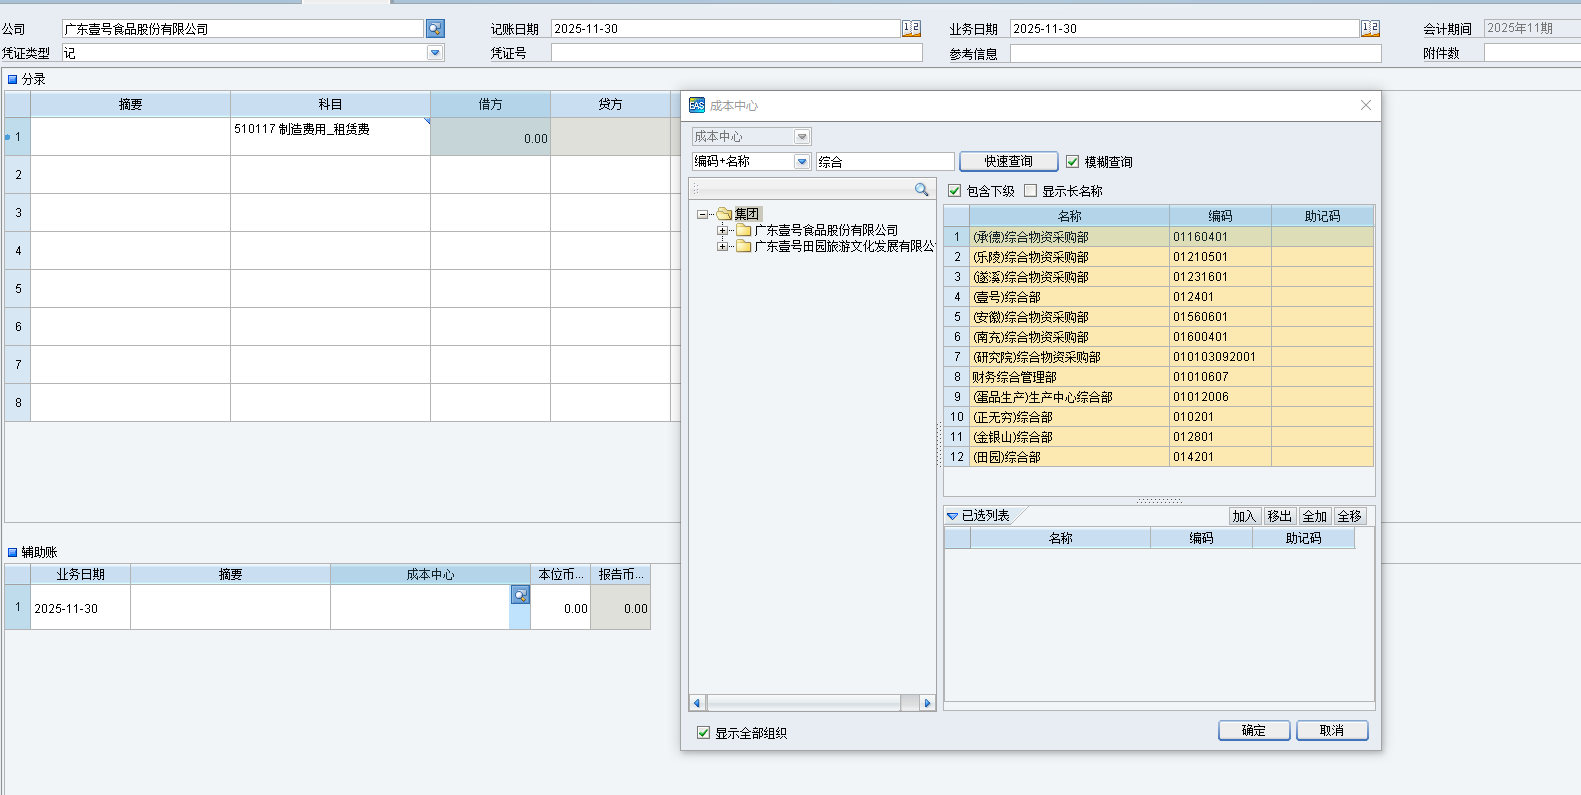This screenshot has height=795, width=1581.
Task: Click the 快速查询 button
Action: 1008,162
